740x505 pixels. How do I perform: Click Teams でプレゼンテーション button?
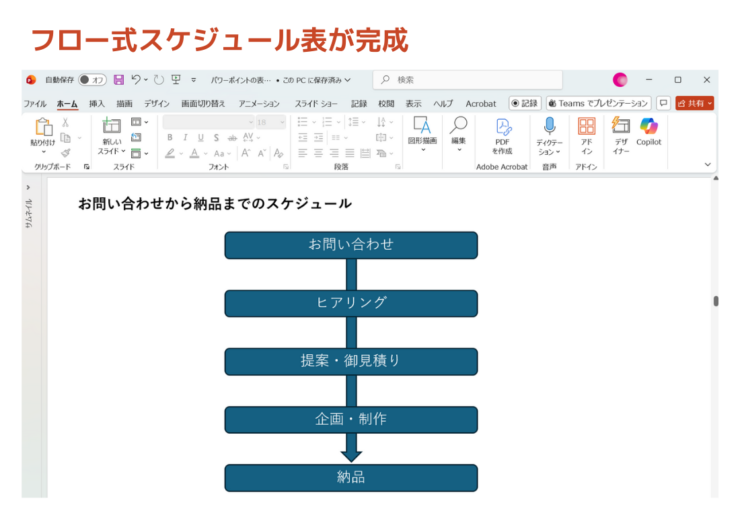pos(598,103)
